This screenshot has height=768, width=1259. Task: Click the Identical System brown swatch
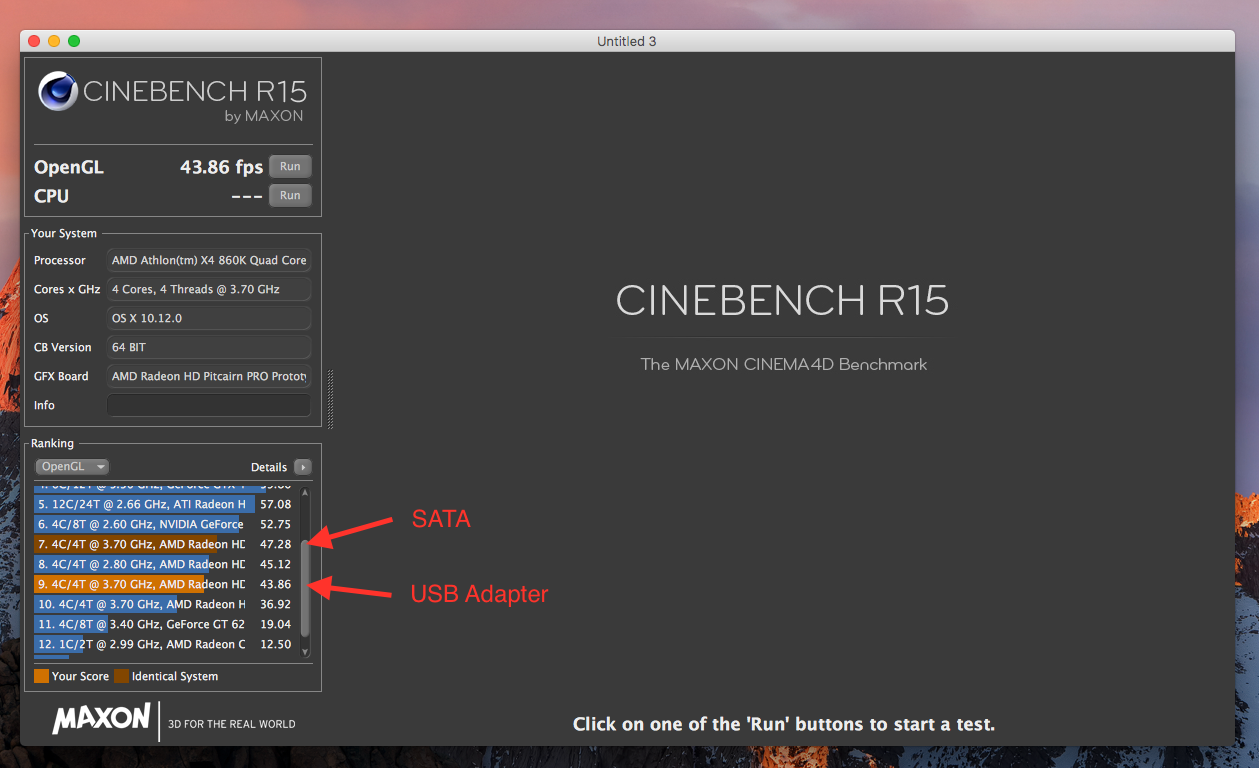coord(121,676)
